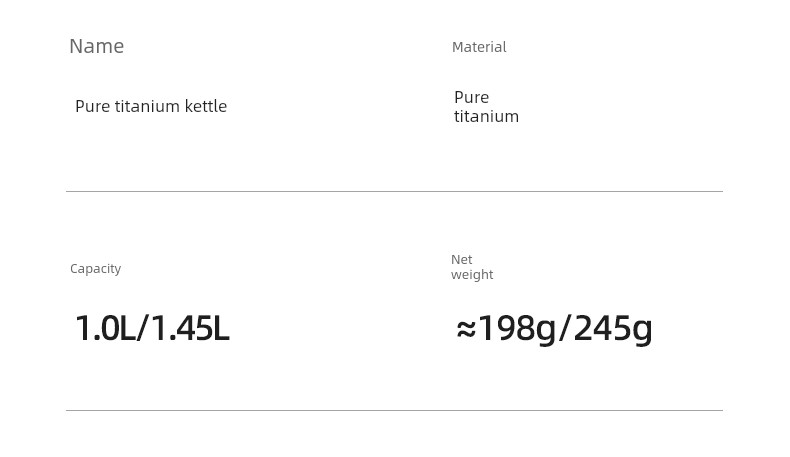Image resolution: width=790 pixels, height=457 pixels.
Task: Click the 1.0L/1.45L capacity value
Action: click(x=152, y=329)
